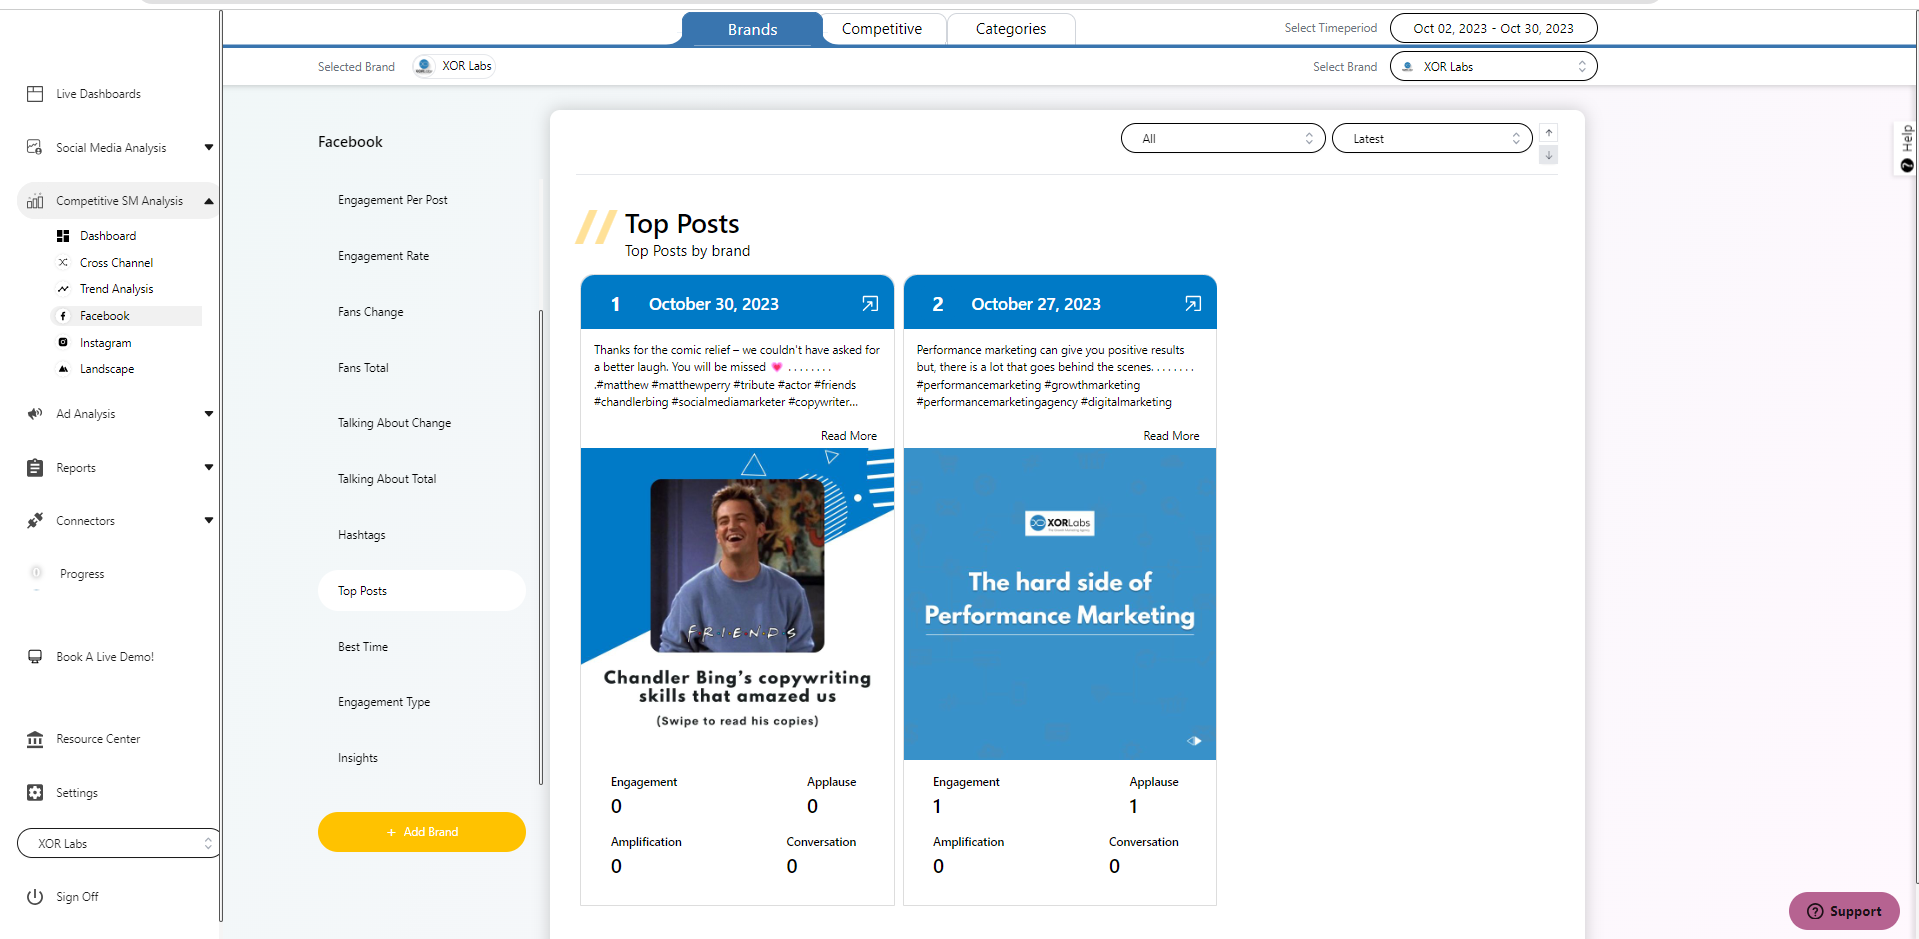This screenshot has width=1919, height=939.
Task: Click Read More on the Chandler Bing post
Action: coord(848,436)
